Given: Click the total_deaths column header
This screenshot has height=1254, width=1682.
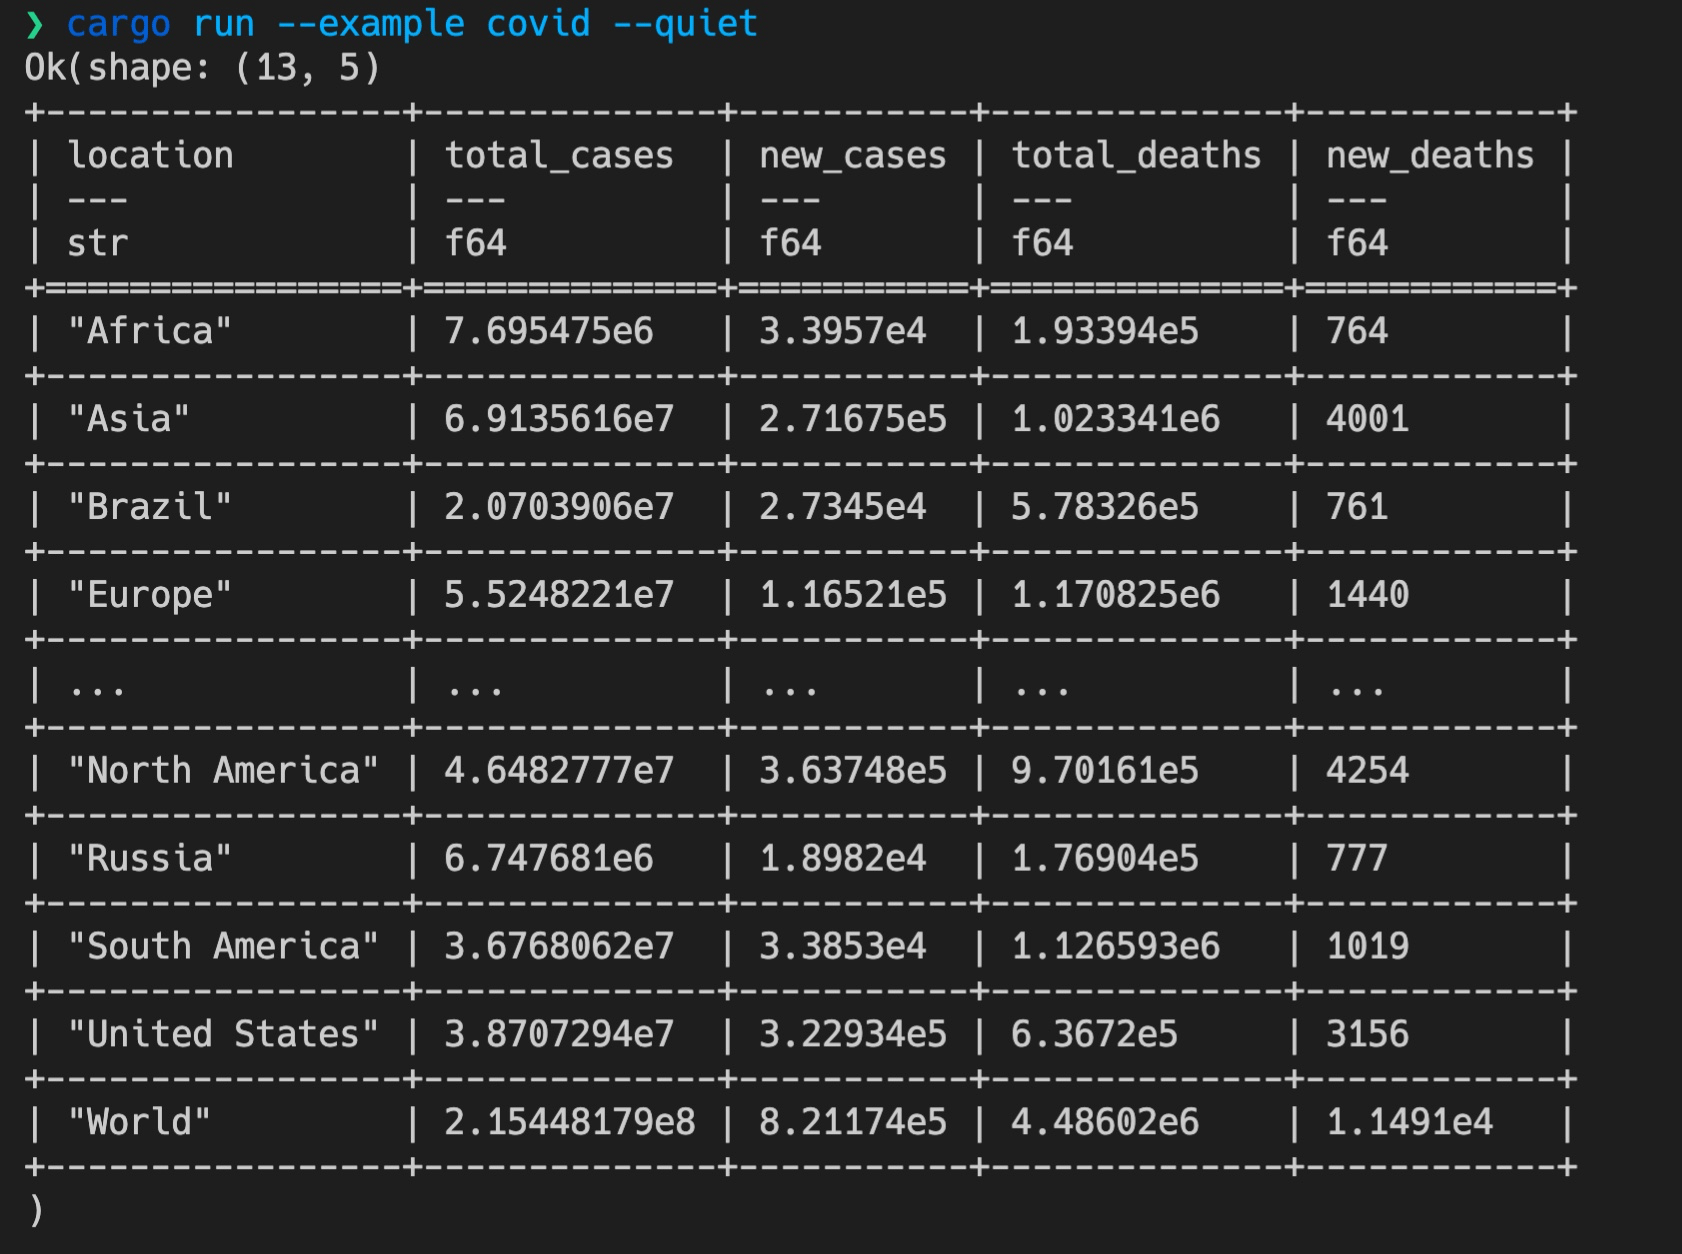Looking at the screenshot, I should pyautogui.click(x=1135, y=156).
